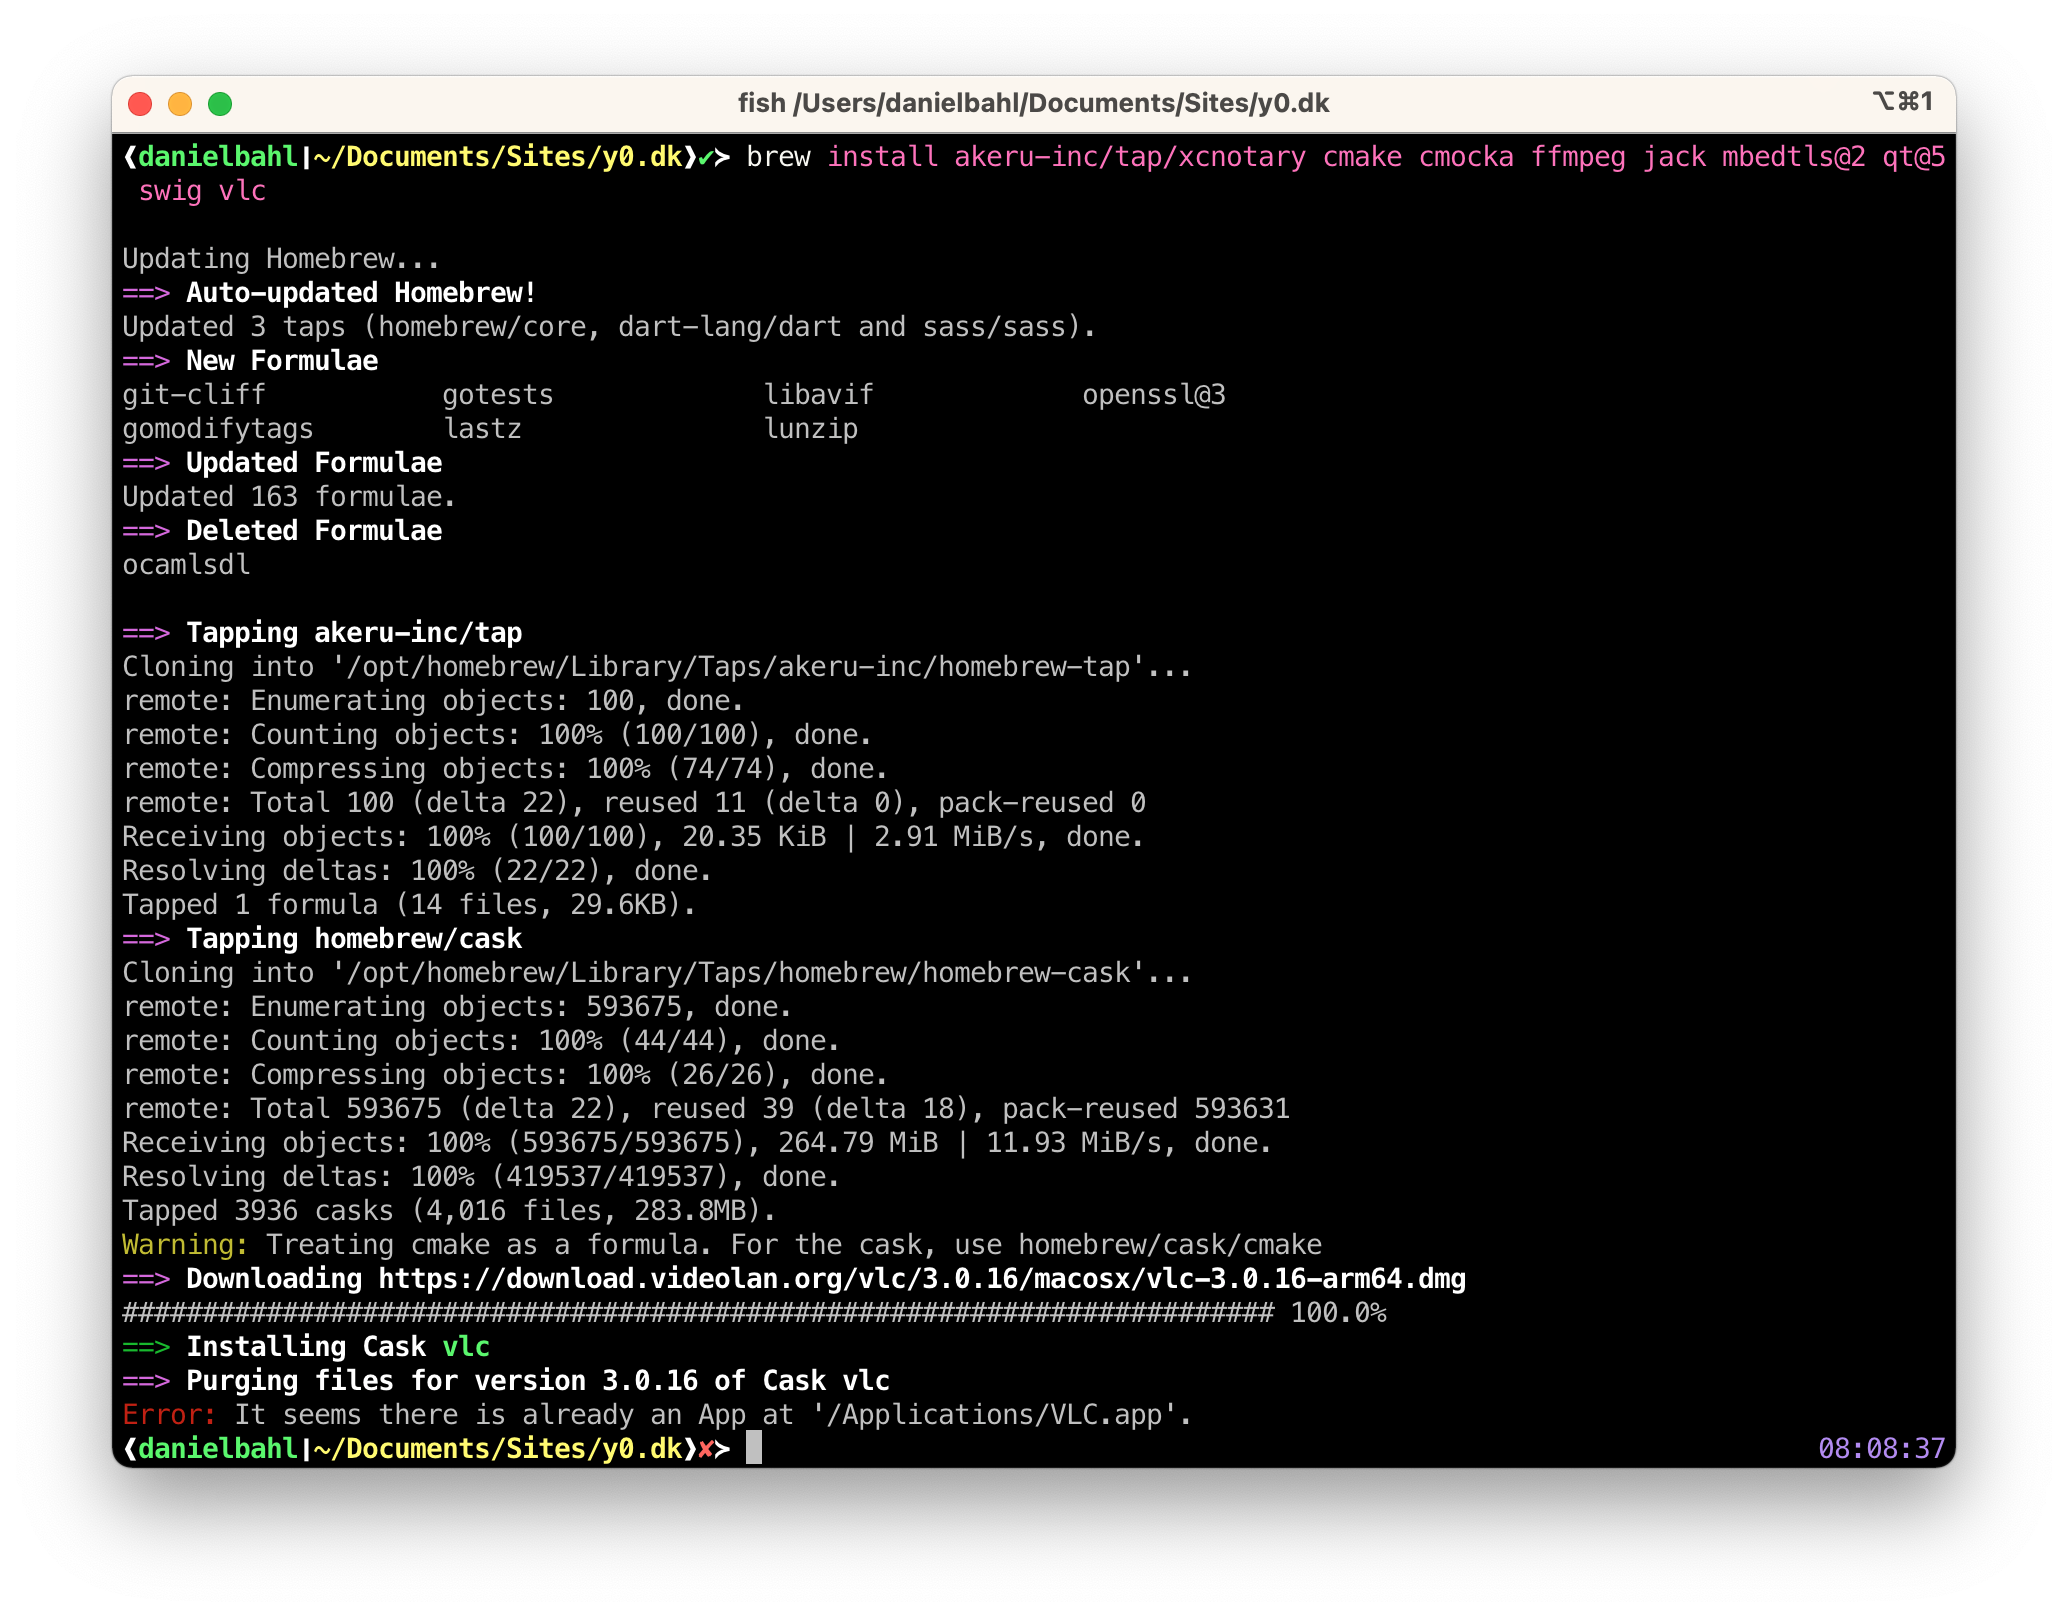Image resolution: width=2068 pixels, height=1616 pixels.
Task: Click the 'libavif' formula name
Action: 818,395
